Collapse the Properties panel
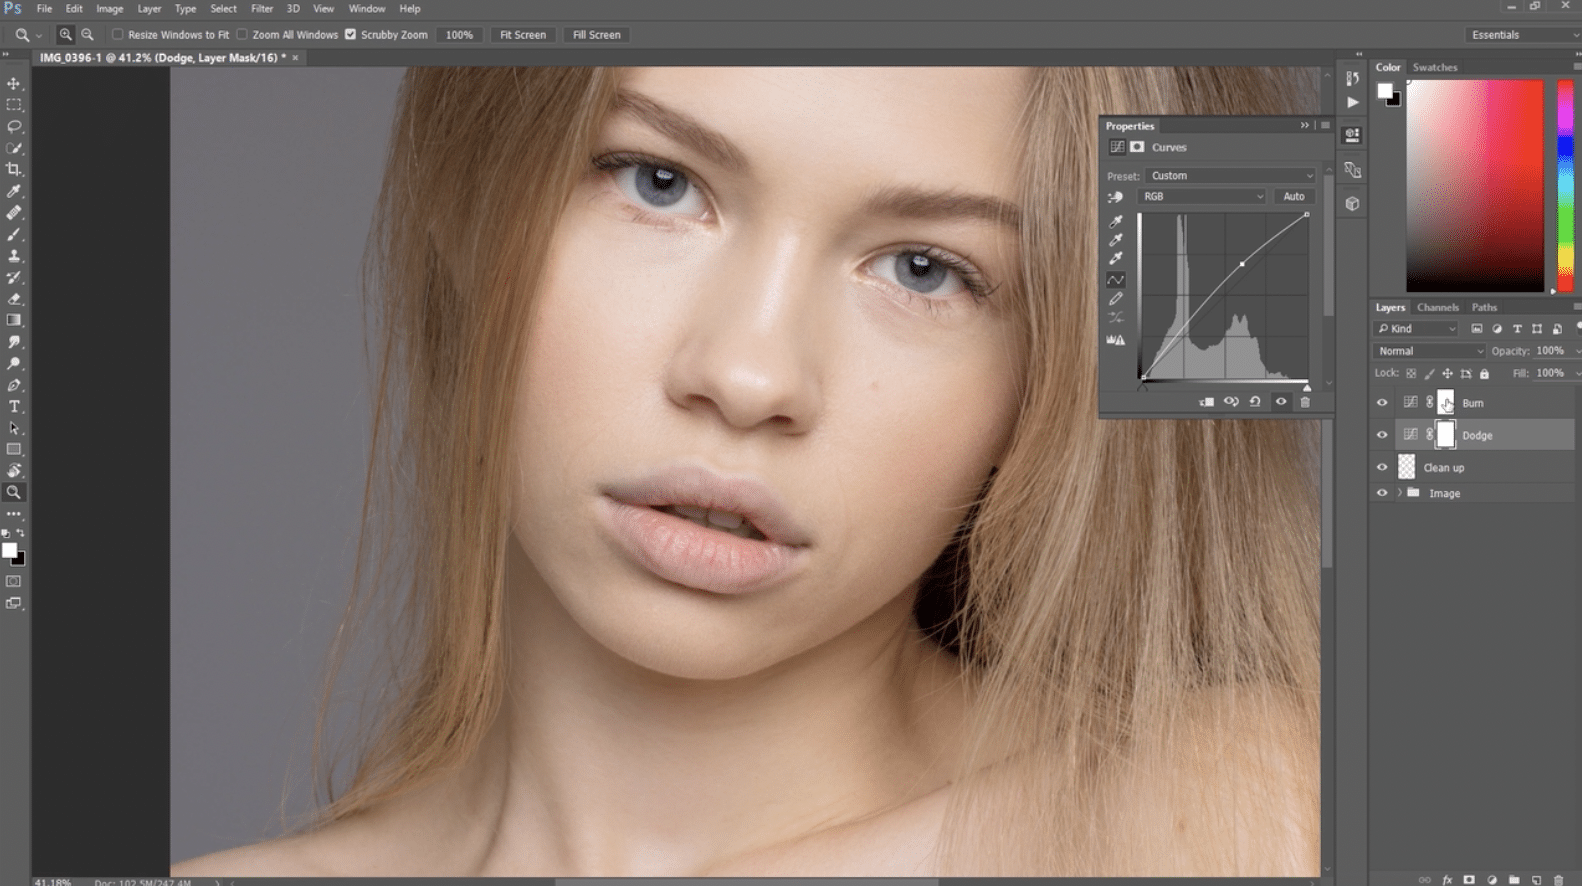This screenshot has height=886, width=1582. [1304, 126]
